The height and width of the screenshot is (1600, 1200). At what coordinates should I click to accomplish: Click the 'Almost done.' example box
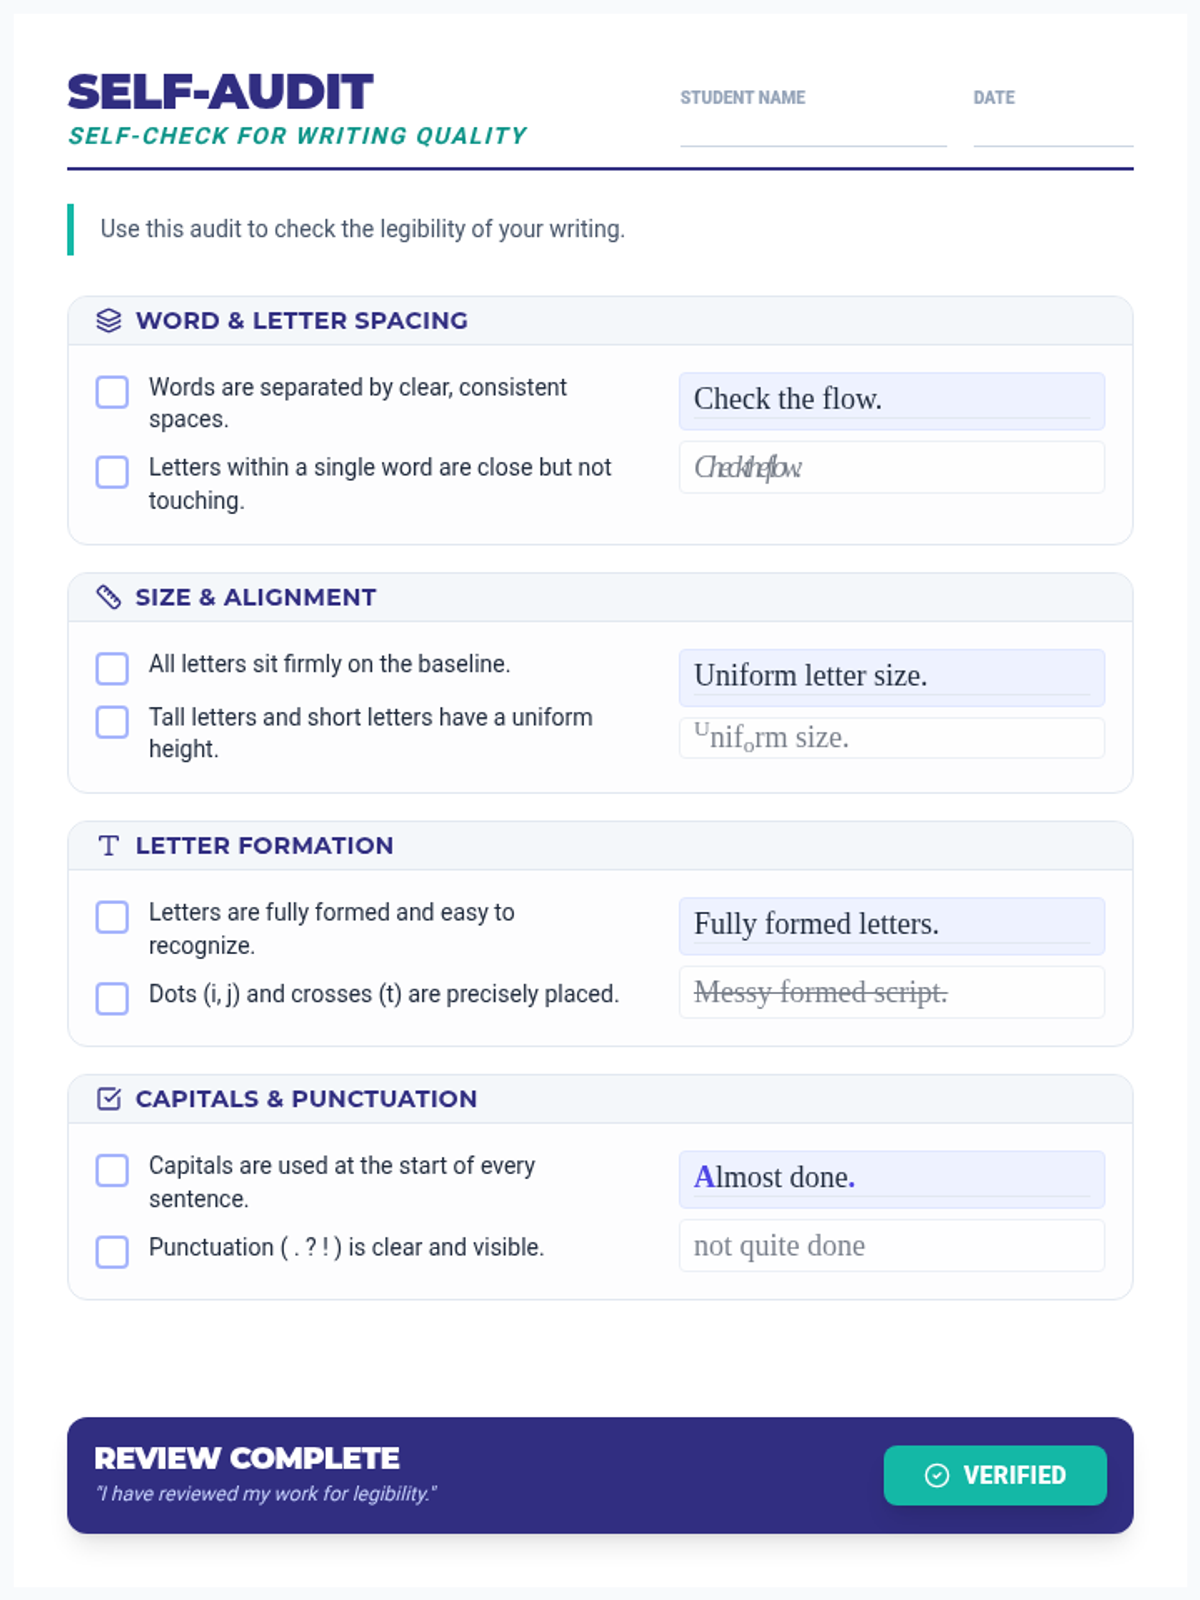(891, 1178)
